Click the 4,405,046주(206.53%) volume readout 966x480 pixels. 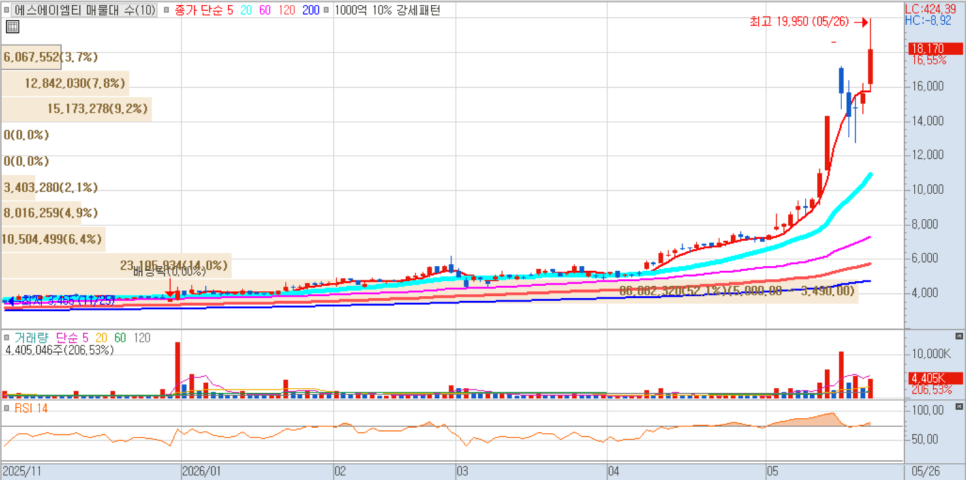pyautogui.click(x=59, y=350)
